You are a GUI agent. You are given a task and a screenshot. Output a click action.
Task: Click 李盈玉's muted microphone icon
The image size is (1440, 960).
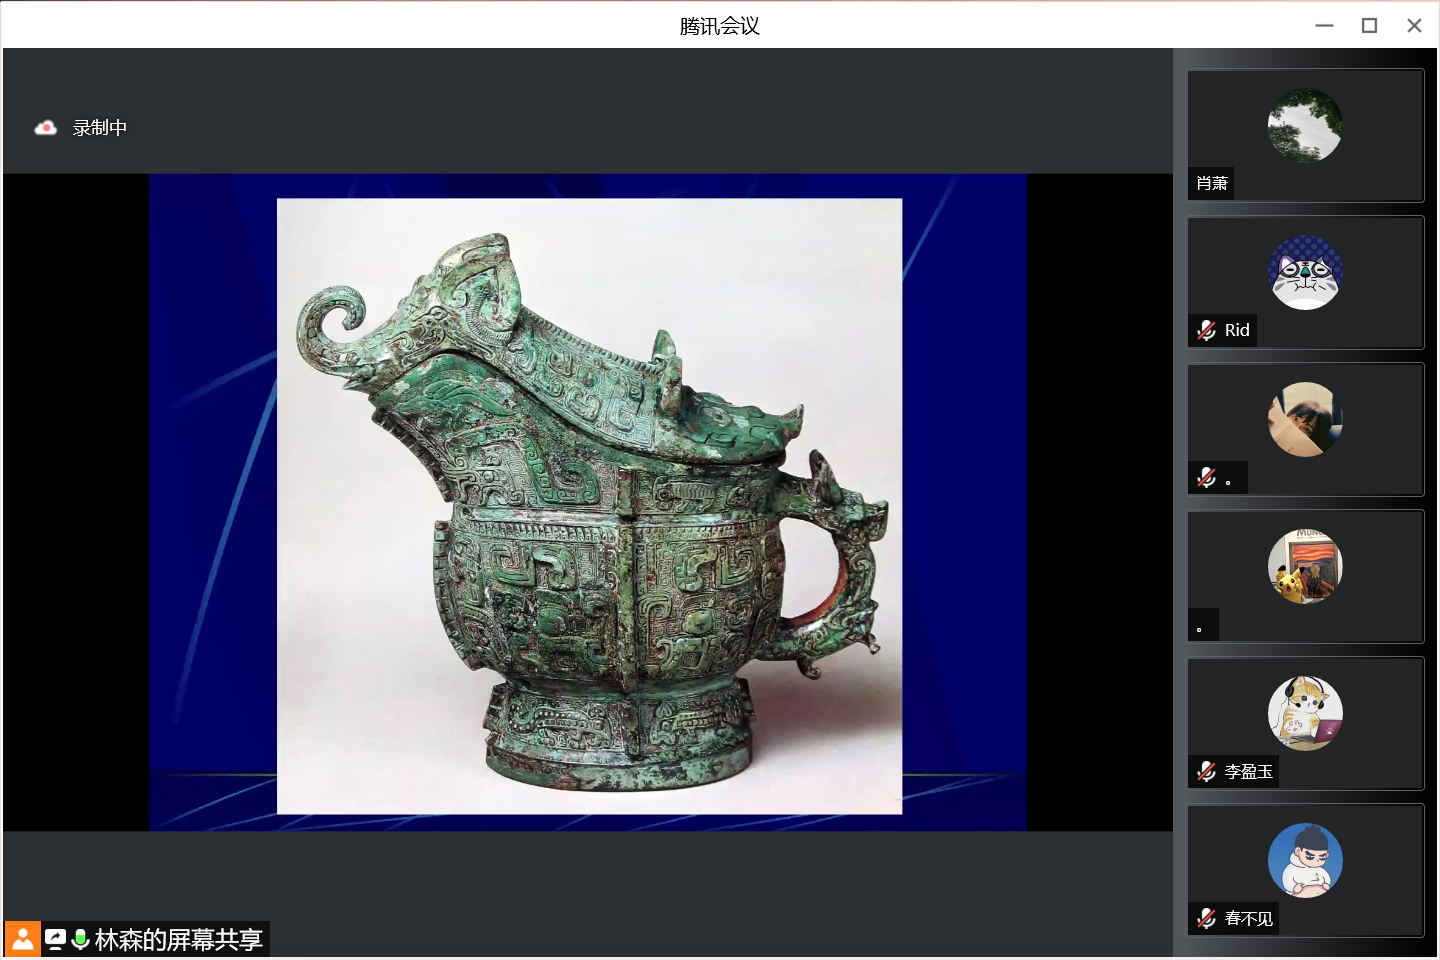coord(1207,771)
